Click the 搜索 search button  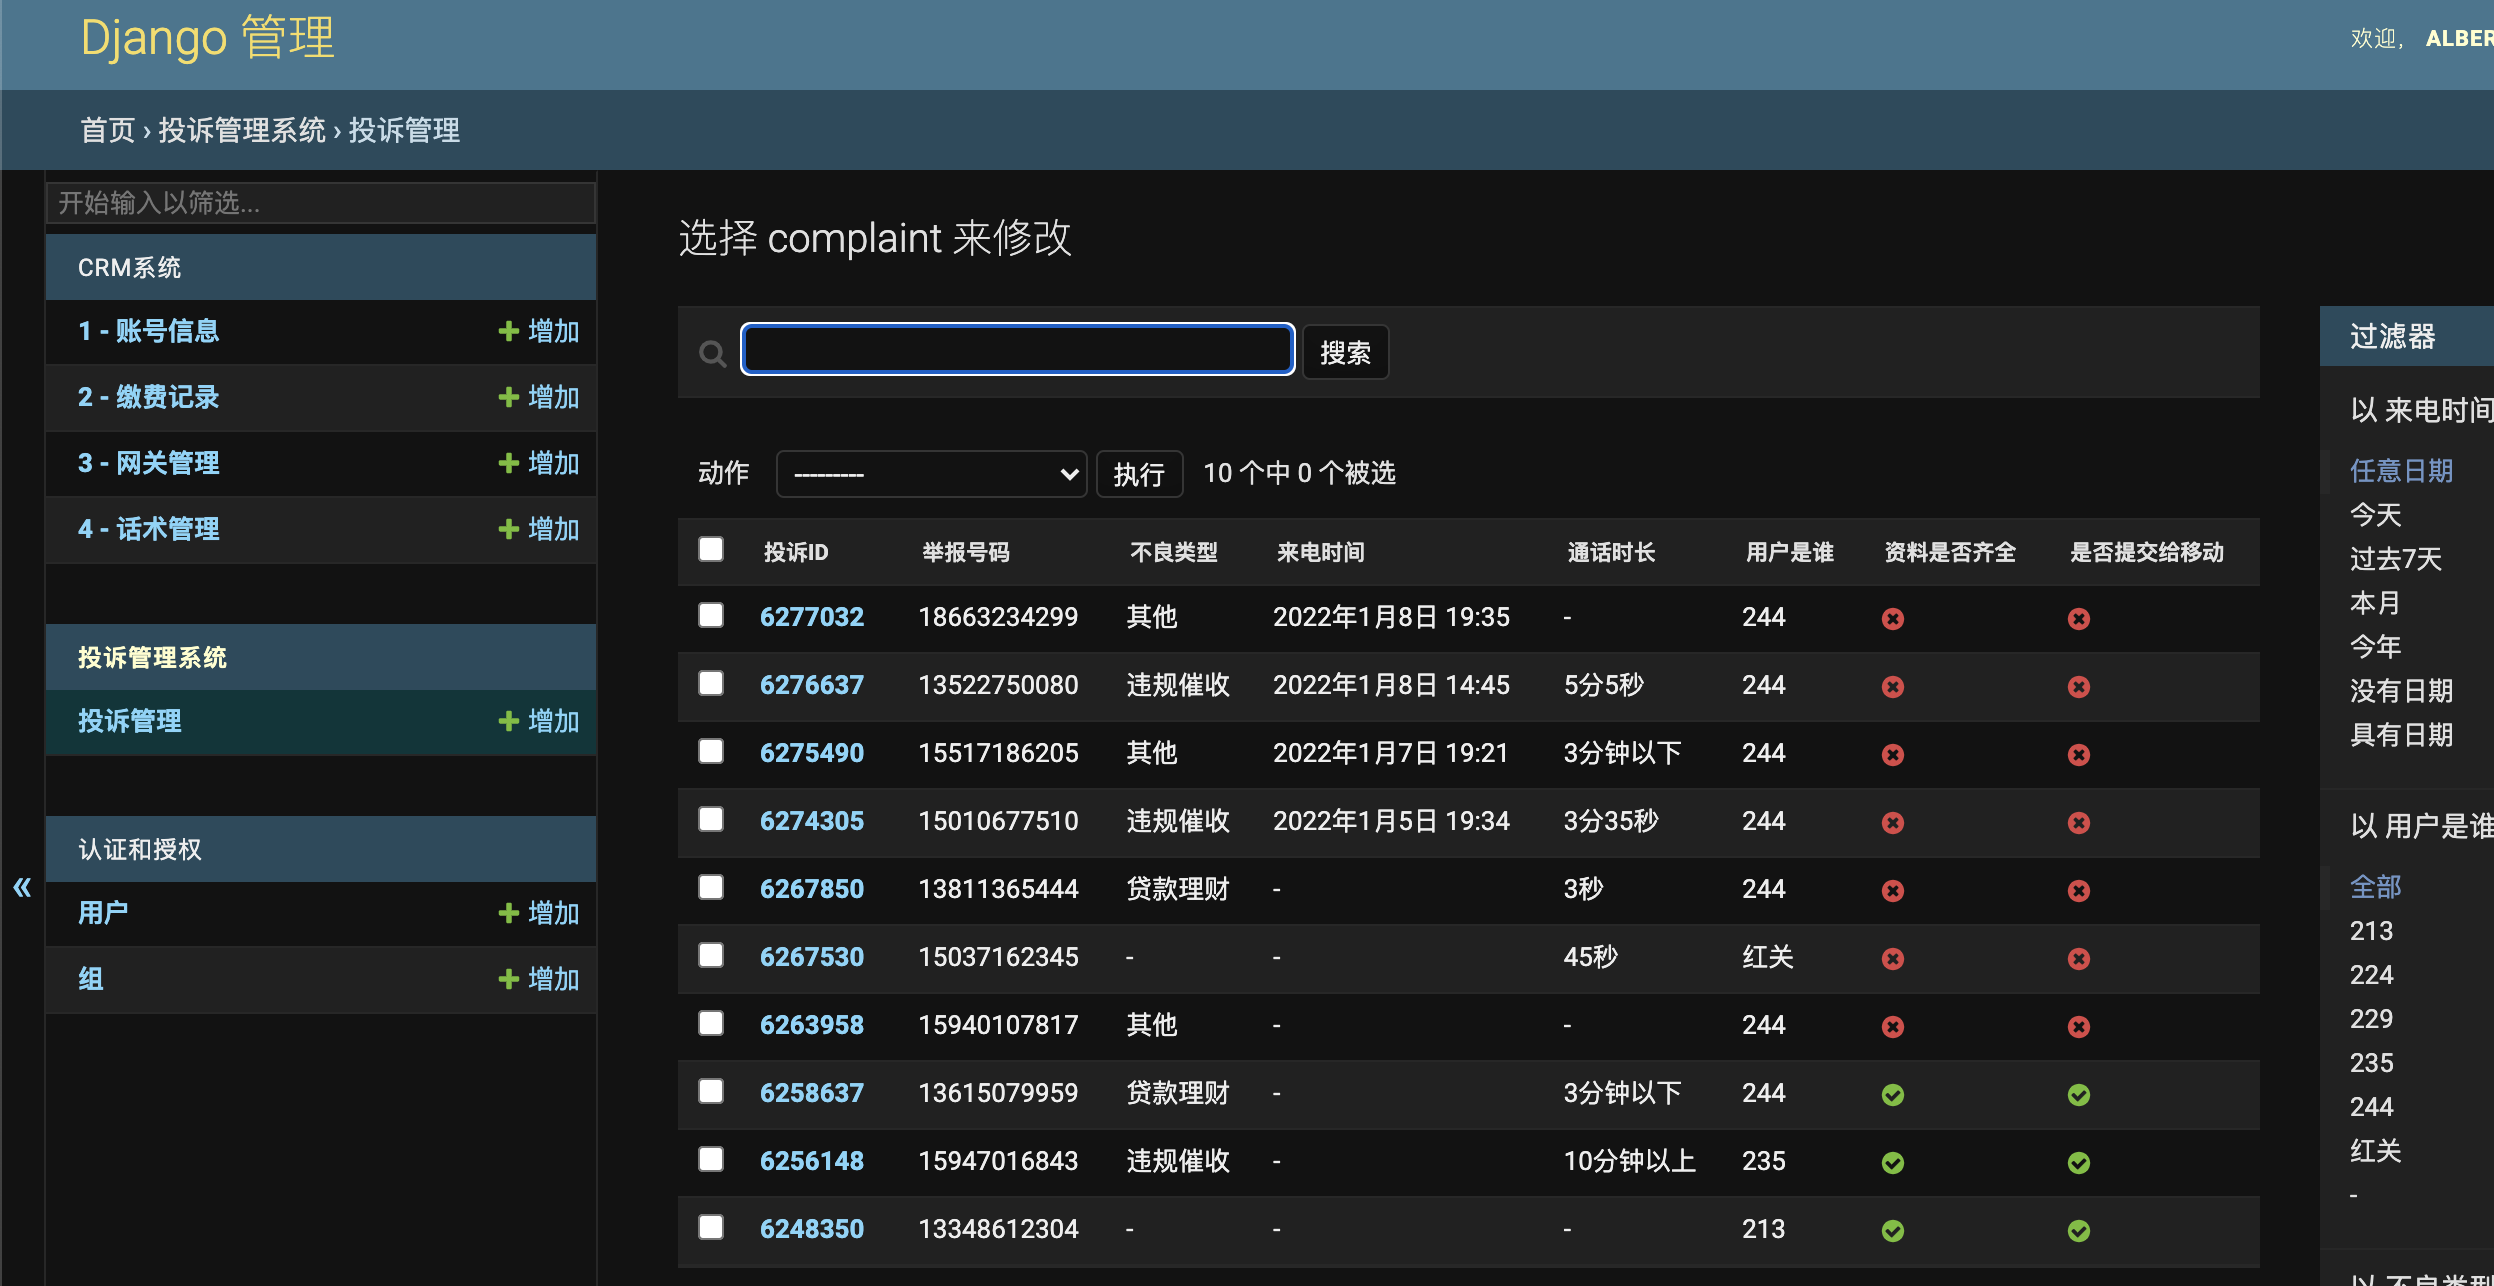click(1346, 352)
